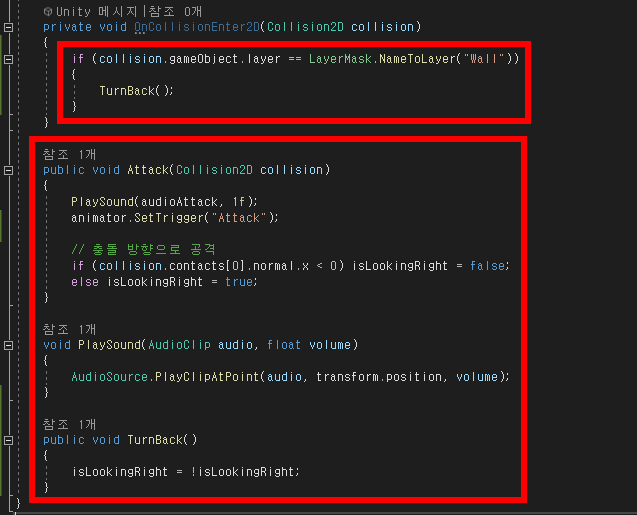Click 'gameObject.layer' in the if condition
The height and width of the screenshot is (515, 637).
(225, 59)
